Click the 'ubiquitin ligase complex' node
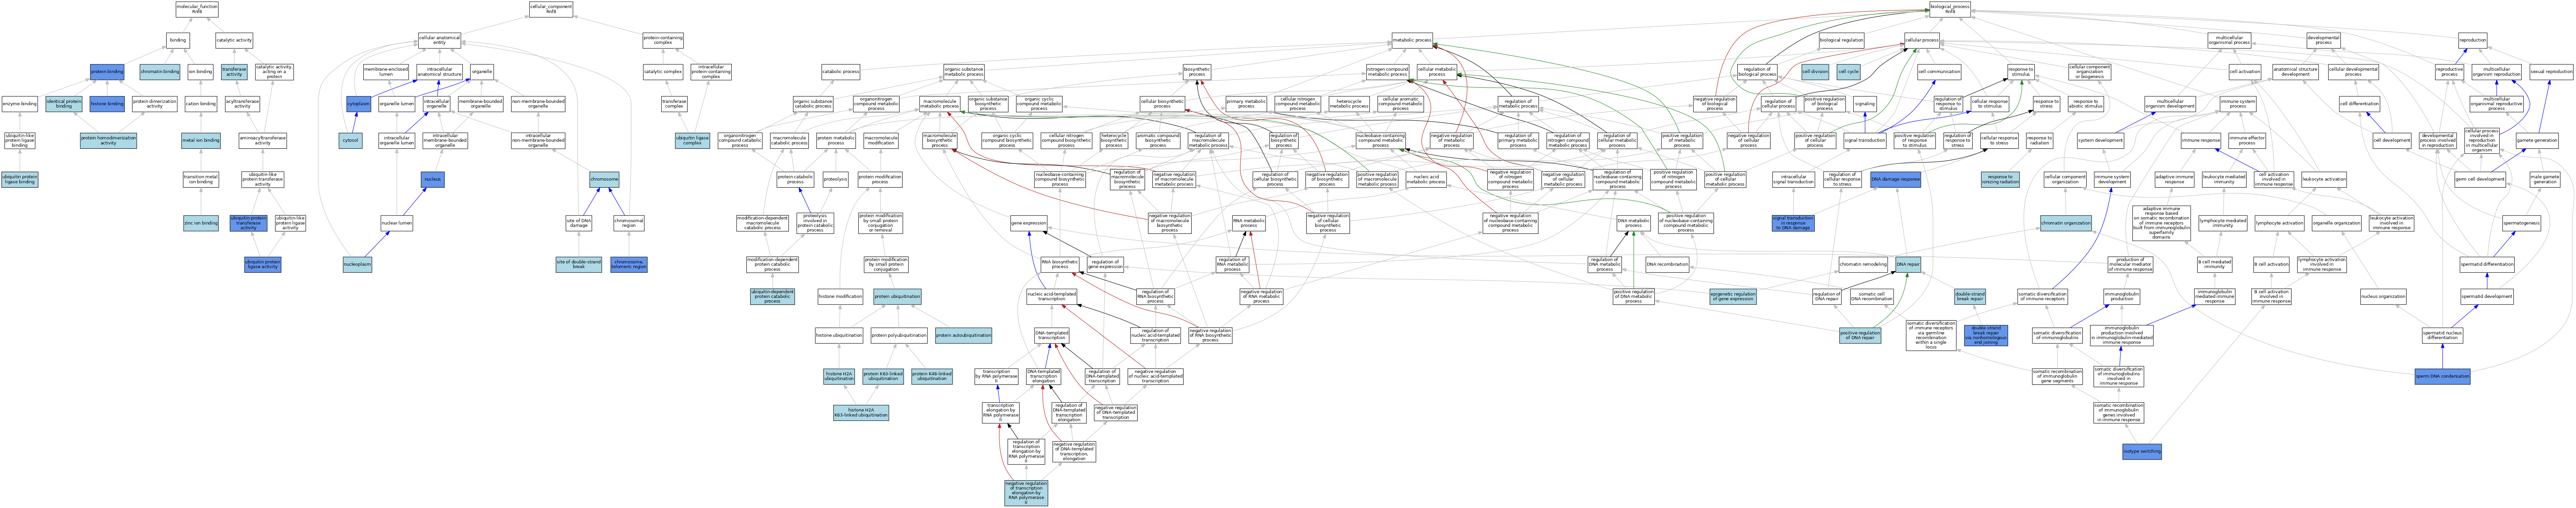Image resolution: width=2576 pixels, height=508 pixels. coord(692,140)
